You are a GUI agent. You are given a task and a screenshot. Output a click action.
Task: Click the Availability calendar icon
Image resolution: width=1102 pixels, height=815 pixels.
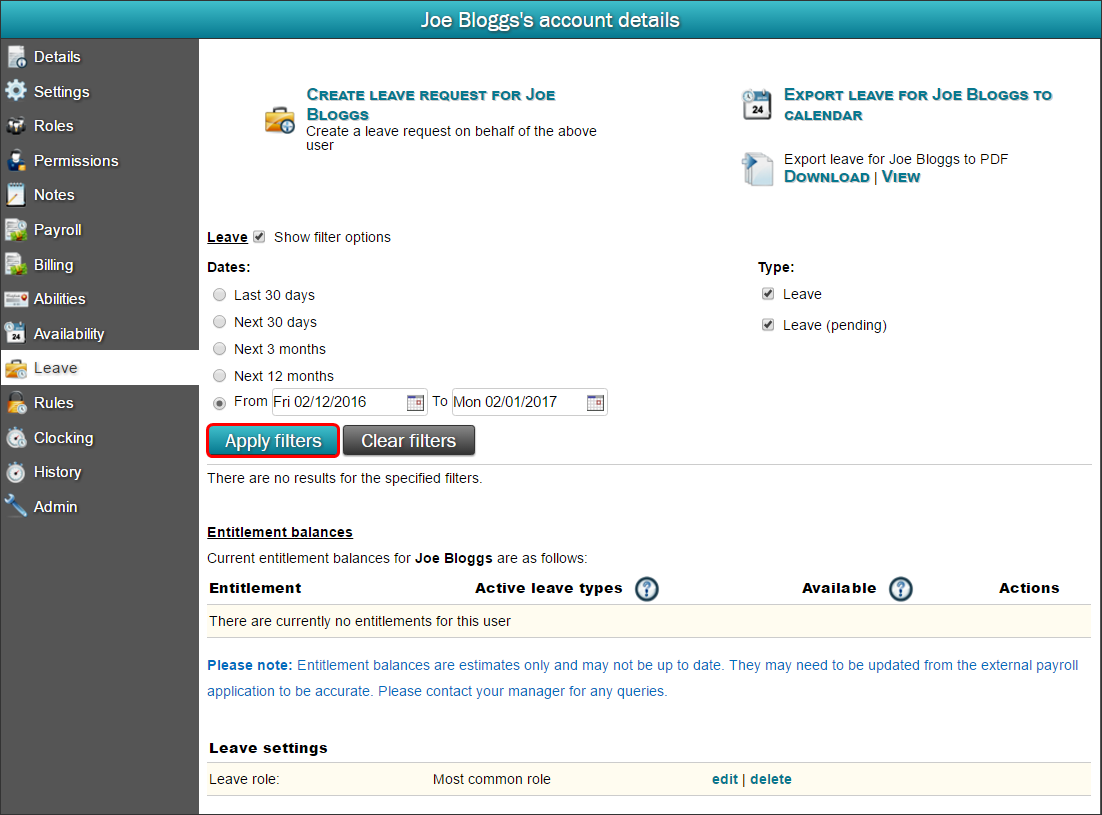16,333
